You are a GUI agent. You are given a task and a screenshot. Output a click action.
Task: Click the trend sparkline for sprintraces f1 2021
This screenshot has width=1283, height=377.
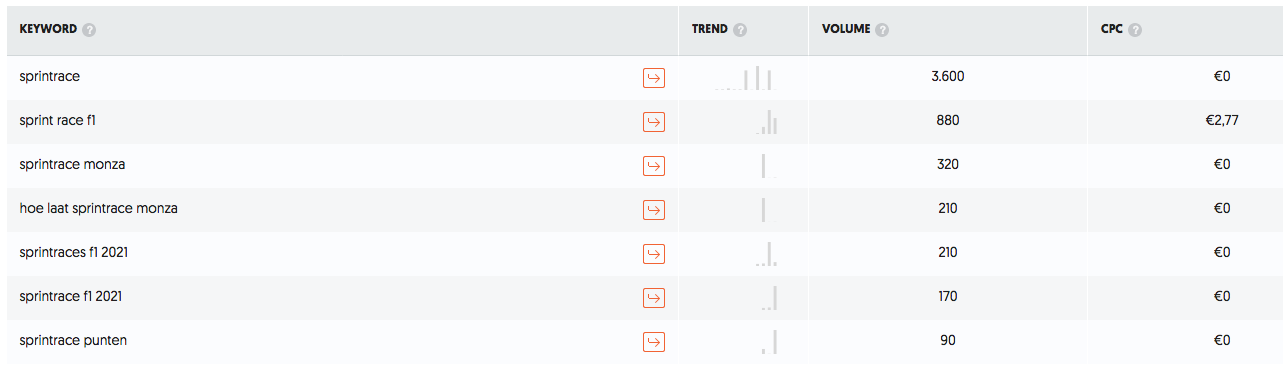[x=766, y=253]
